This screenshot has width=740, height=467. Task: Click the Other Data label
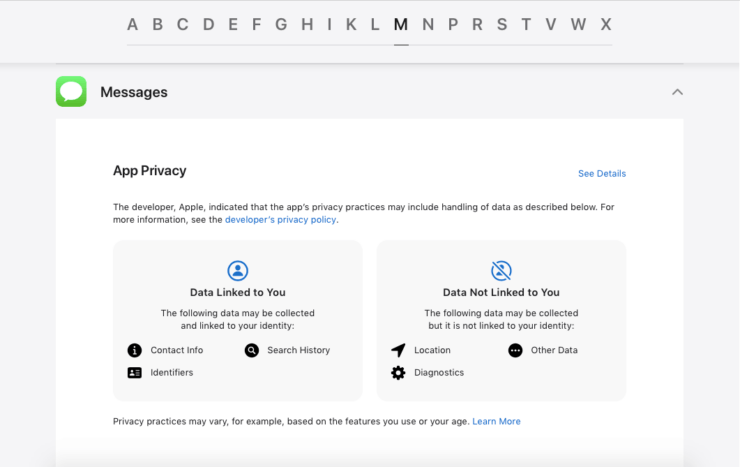[554, 350]
